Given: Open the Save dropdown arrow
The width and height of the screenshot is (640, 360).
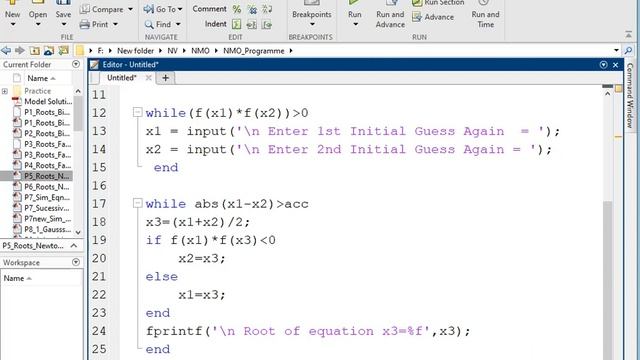Looking at the screenshot, I should pos(63,25).
